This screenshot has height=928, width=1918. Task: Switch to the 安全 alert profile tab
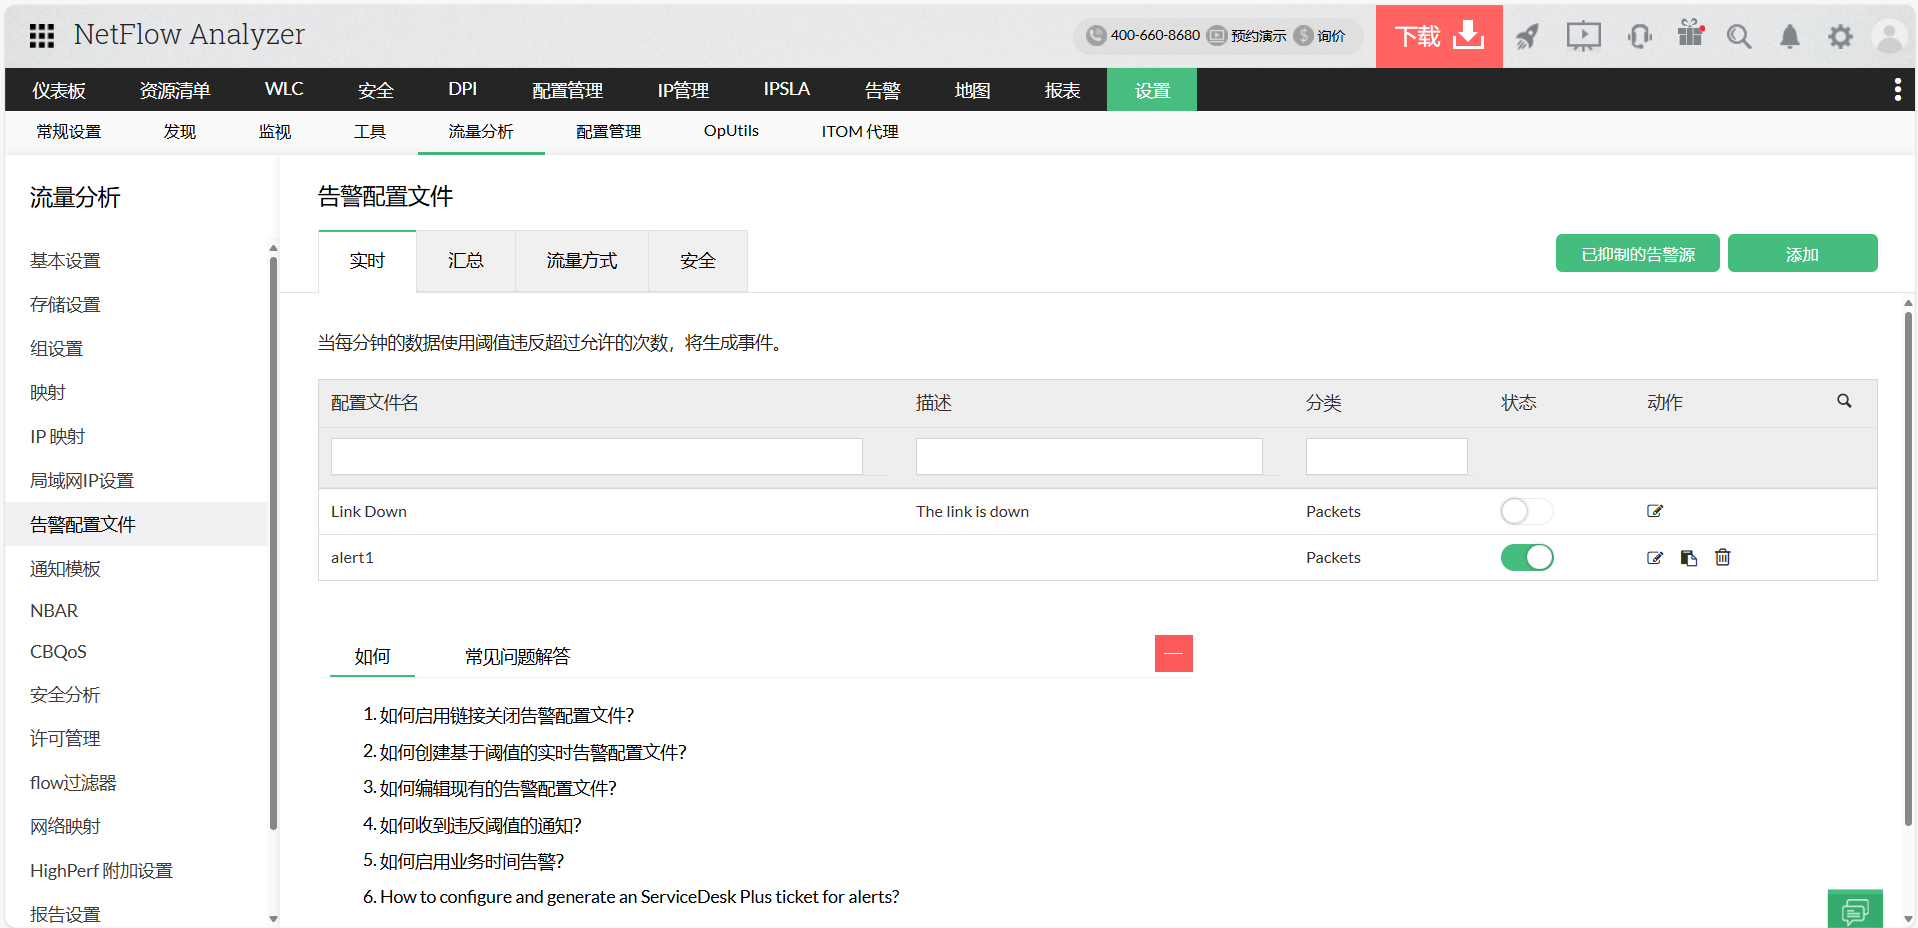coord(698,261)
